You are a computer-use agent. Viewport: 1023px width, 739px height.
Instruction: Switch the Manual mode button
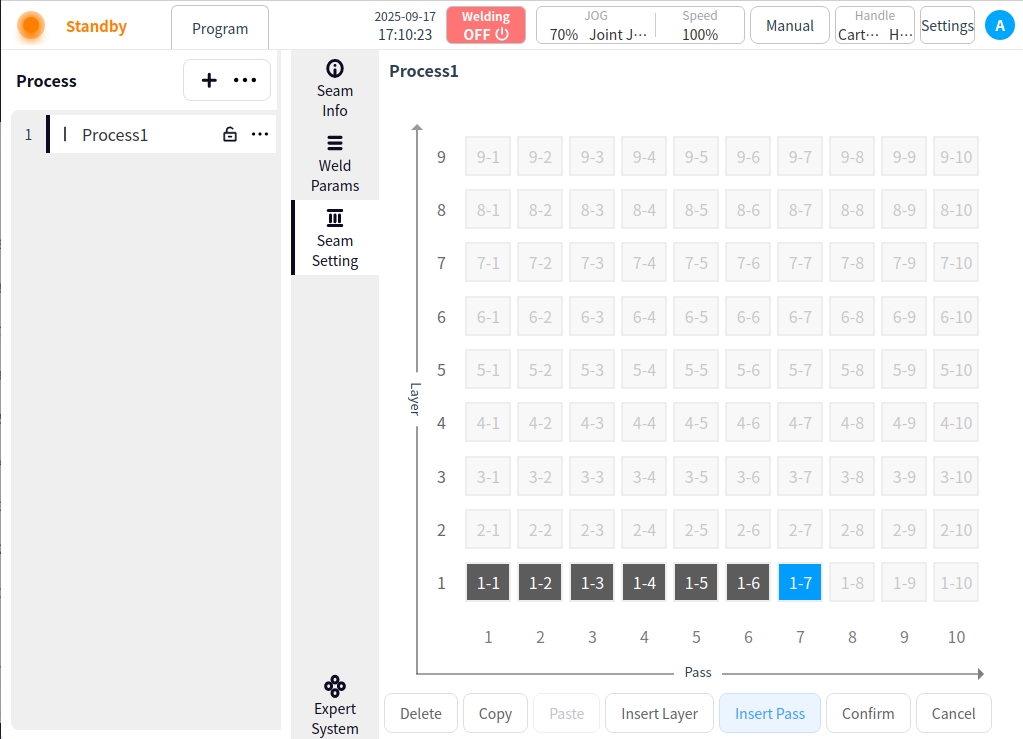coord(789,26)
